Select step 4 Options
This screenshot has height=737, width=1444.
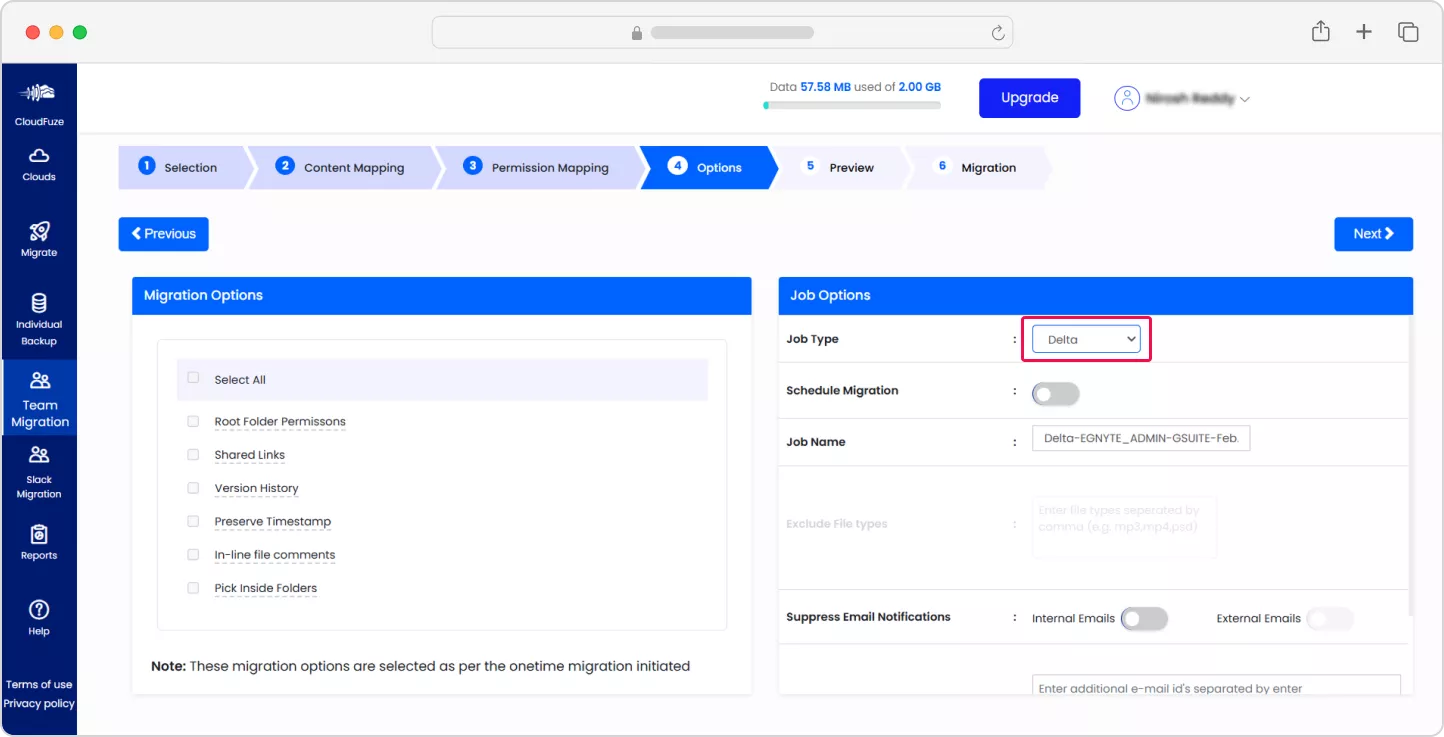[x=707, y=167]
